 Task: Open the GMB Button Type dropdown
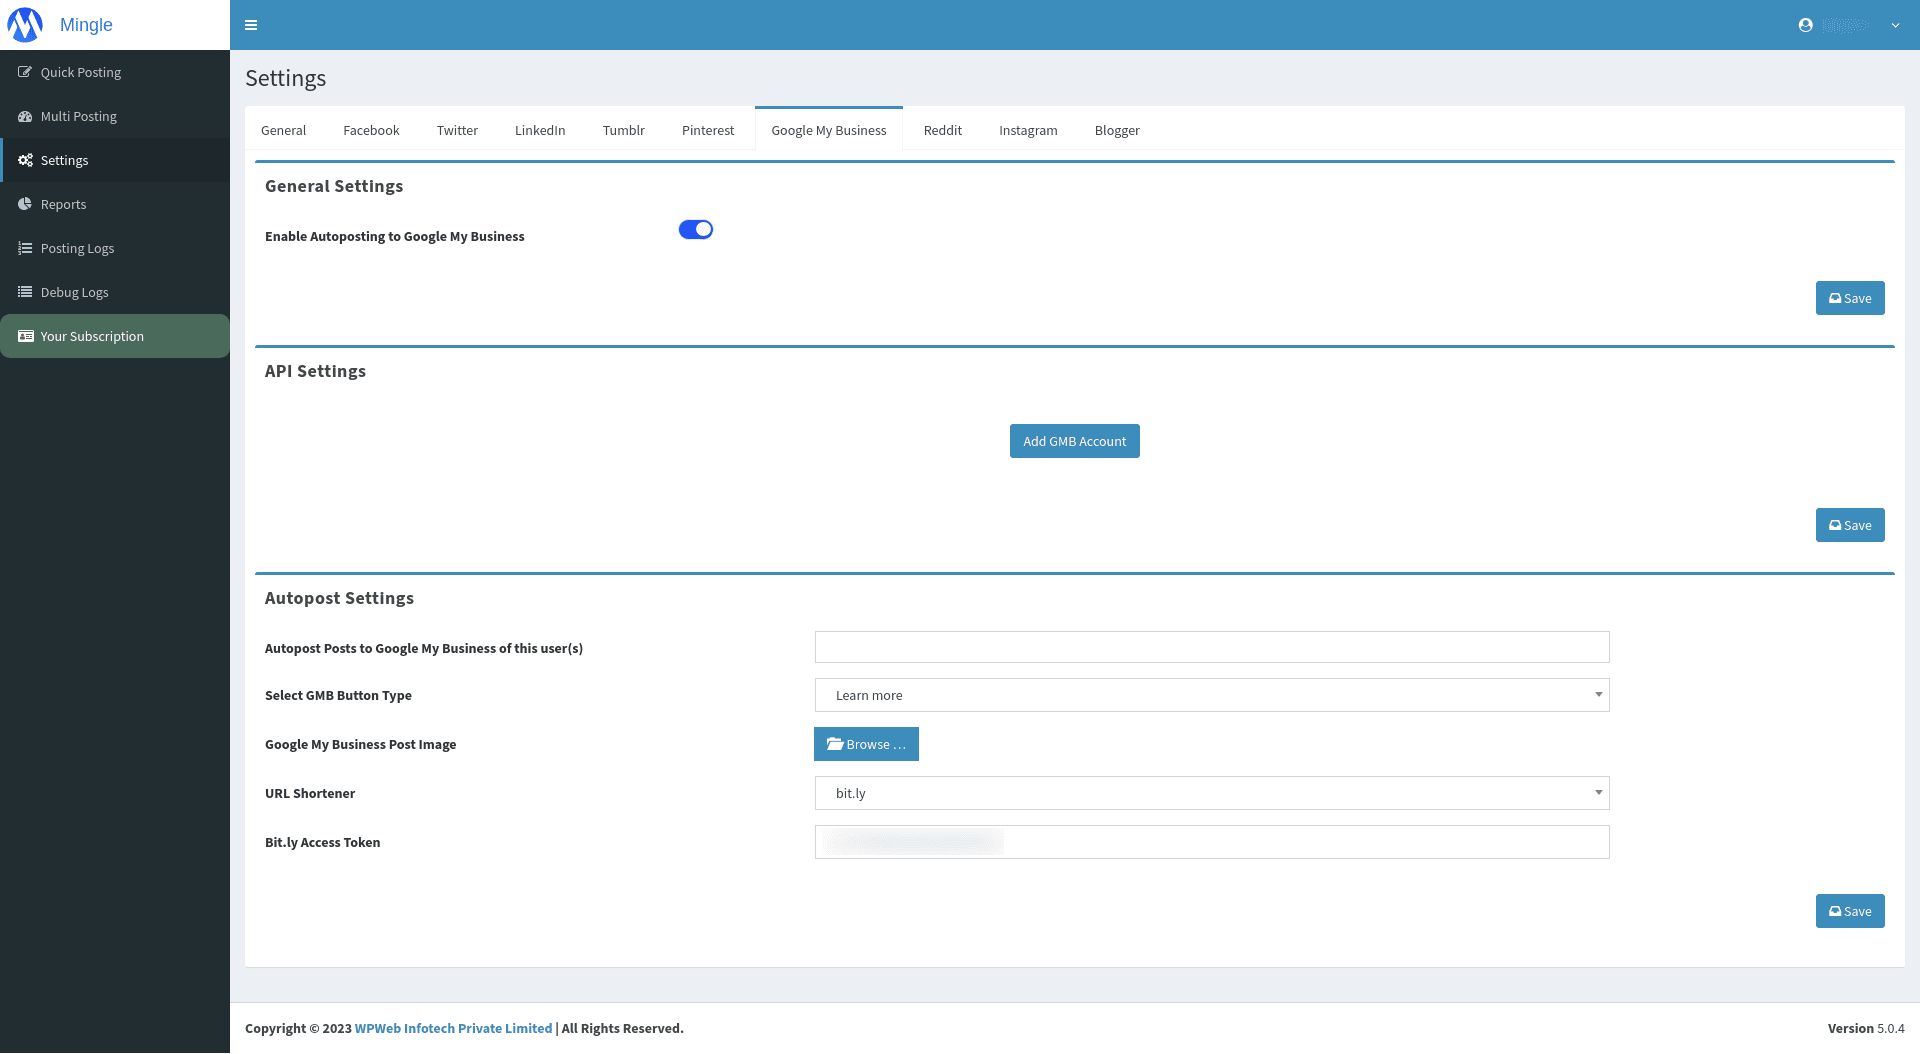point(1211,695)
